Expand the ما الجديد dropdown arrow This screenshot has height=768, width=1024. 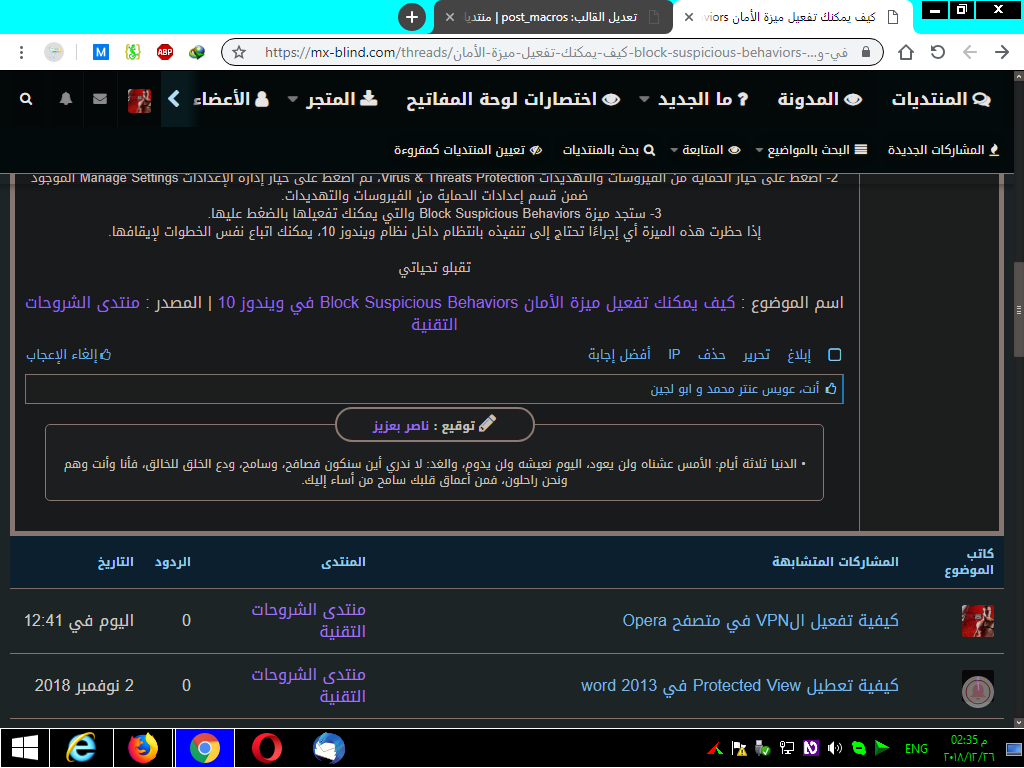click(644, 100)
